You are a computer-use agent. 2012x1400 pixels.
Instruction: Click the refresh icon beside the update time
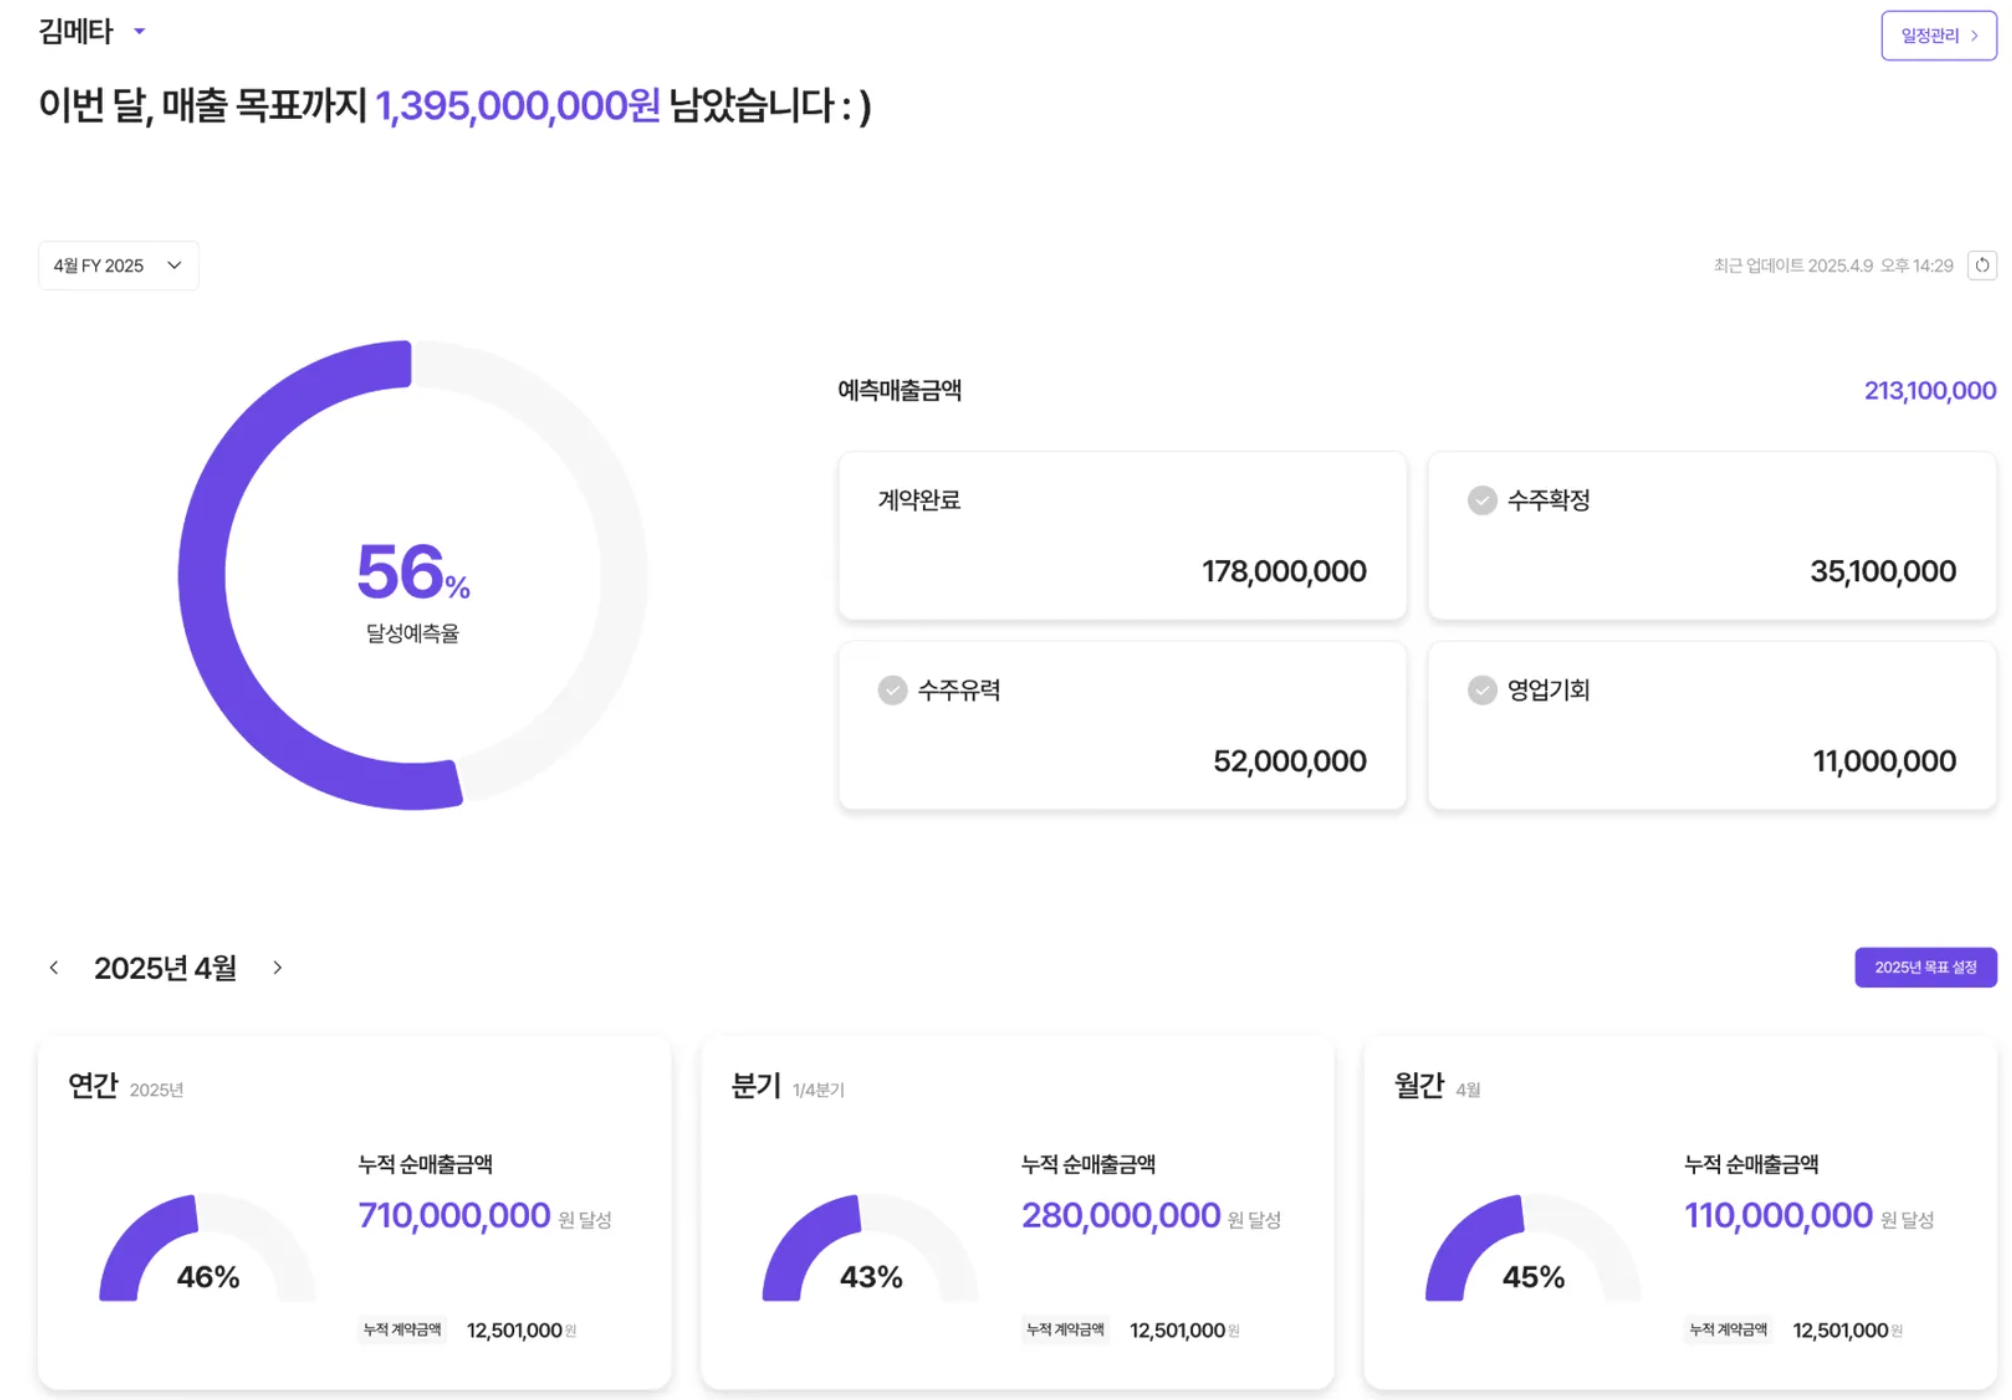[x=1981, y=265]
